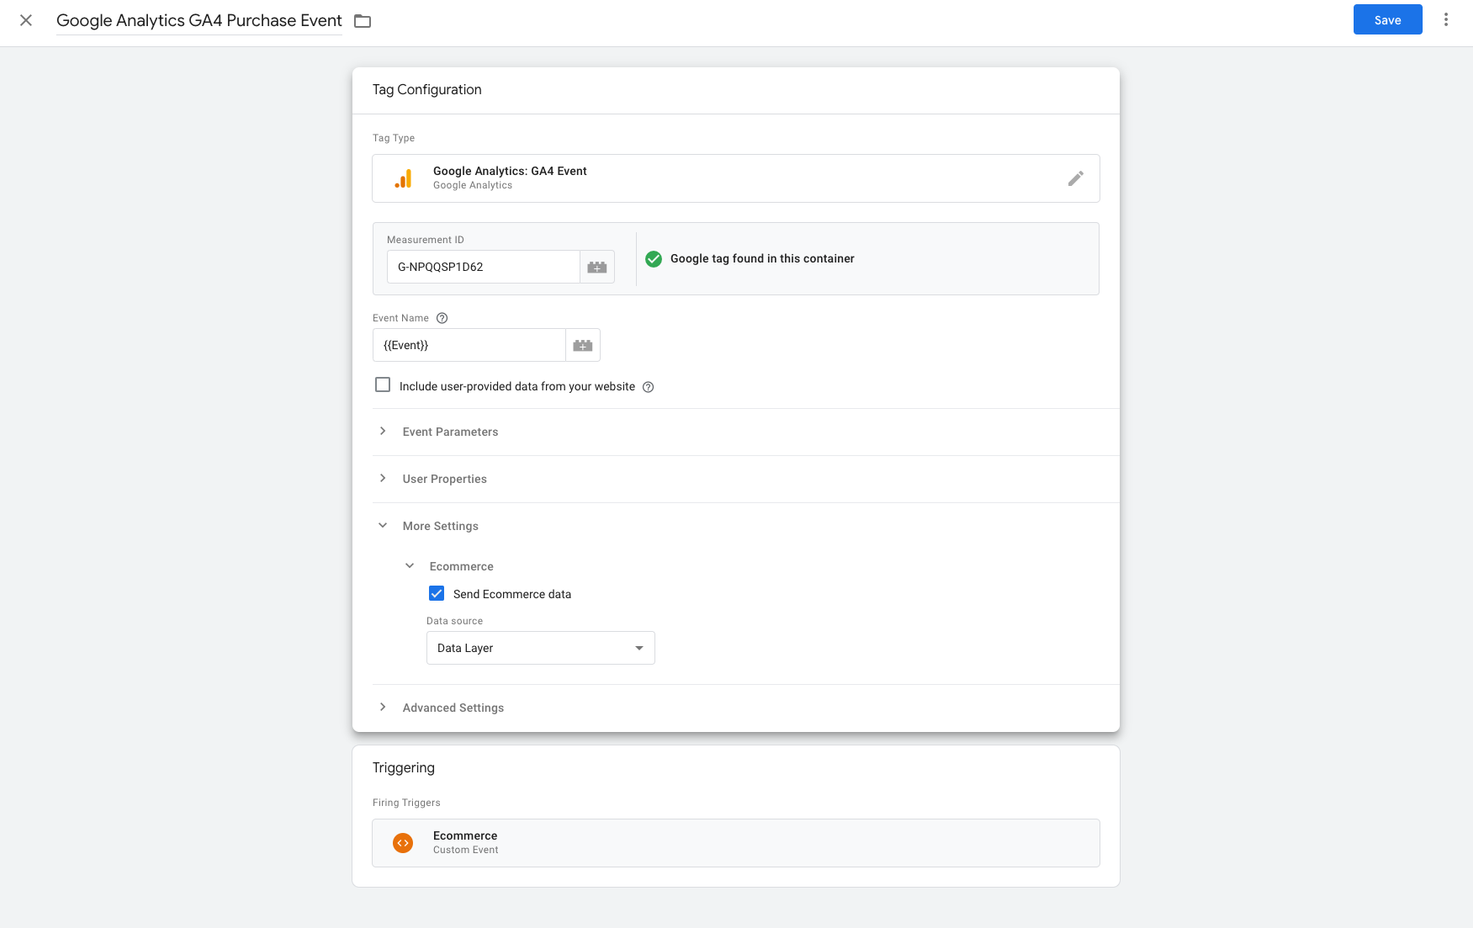1473x928 pixels.
Task: Click the Triggering section heading
Action: (x=403, y=768)
